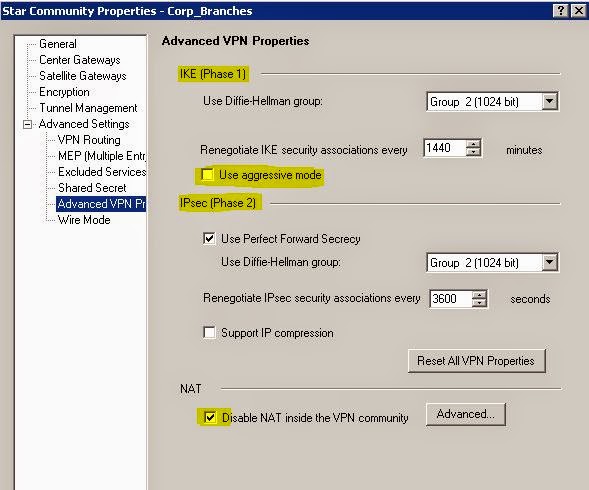Collapse the Advanced Settings tree node
This screenshot has width=589, height=490.
[27, 124]
